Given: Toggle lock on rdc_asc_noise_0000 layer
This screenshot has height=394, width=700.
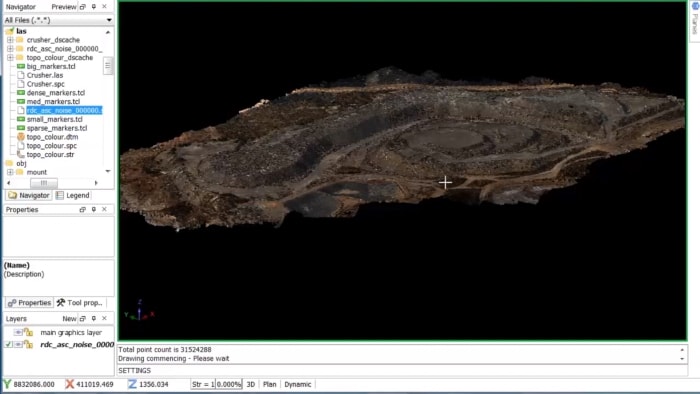Looking at the screenshot, I should coord(29,344).
